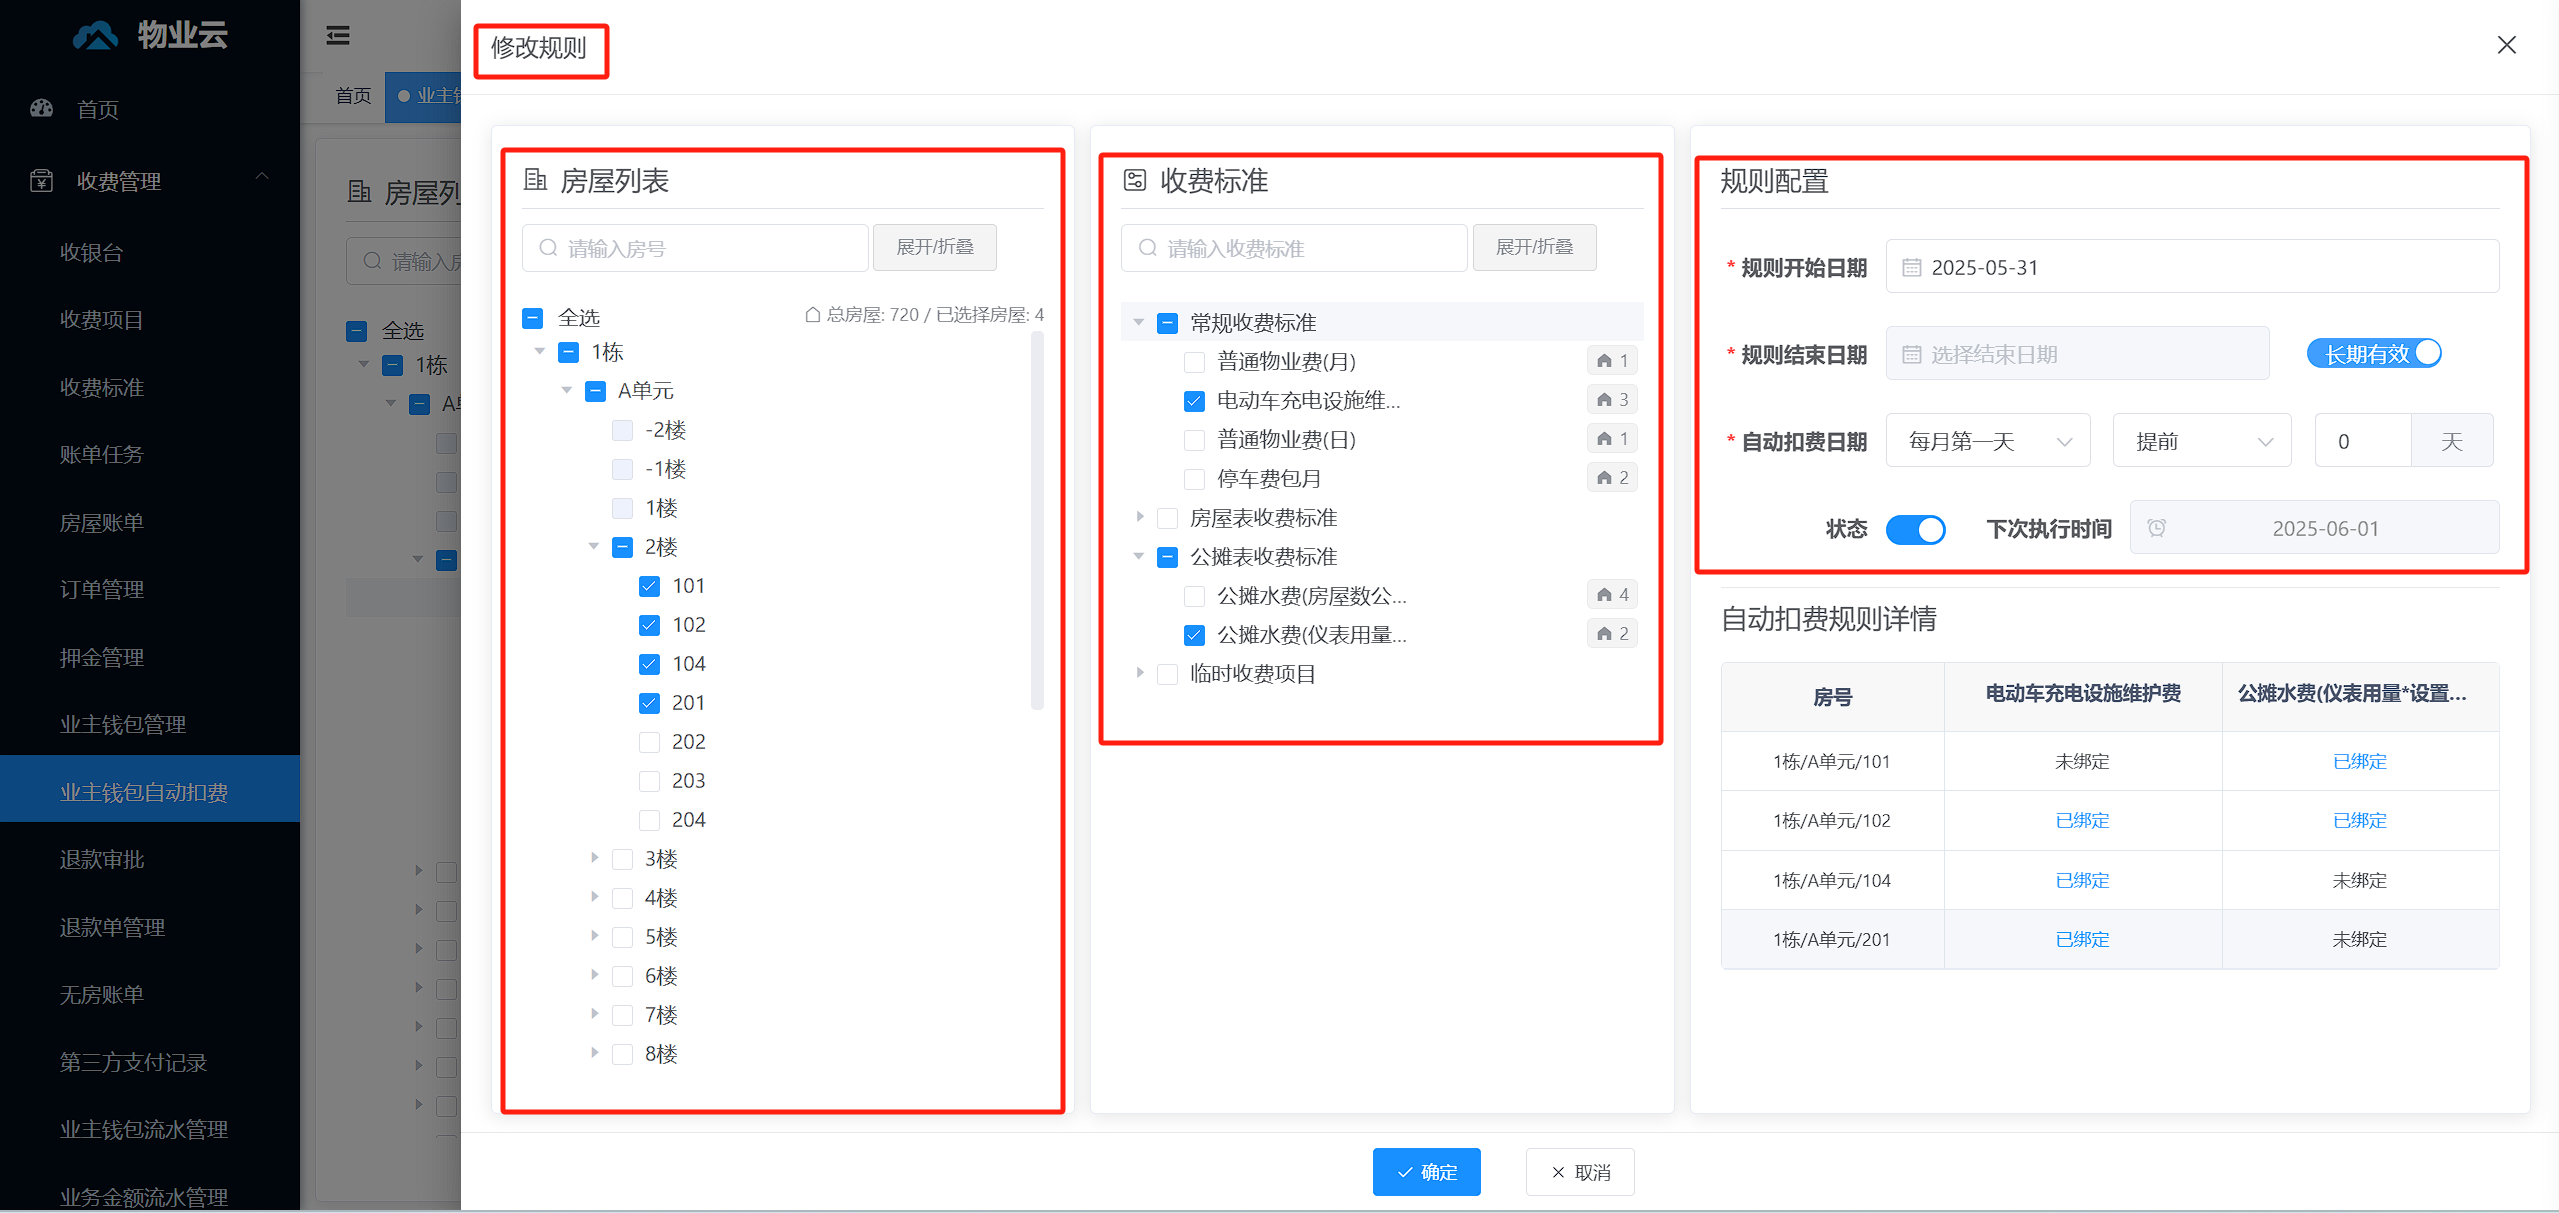Screen dimensions: 2559x1213
Task: Check 停车费包月 fee standard
Action: pos(1194,479)
